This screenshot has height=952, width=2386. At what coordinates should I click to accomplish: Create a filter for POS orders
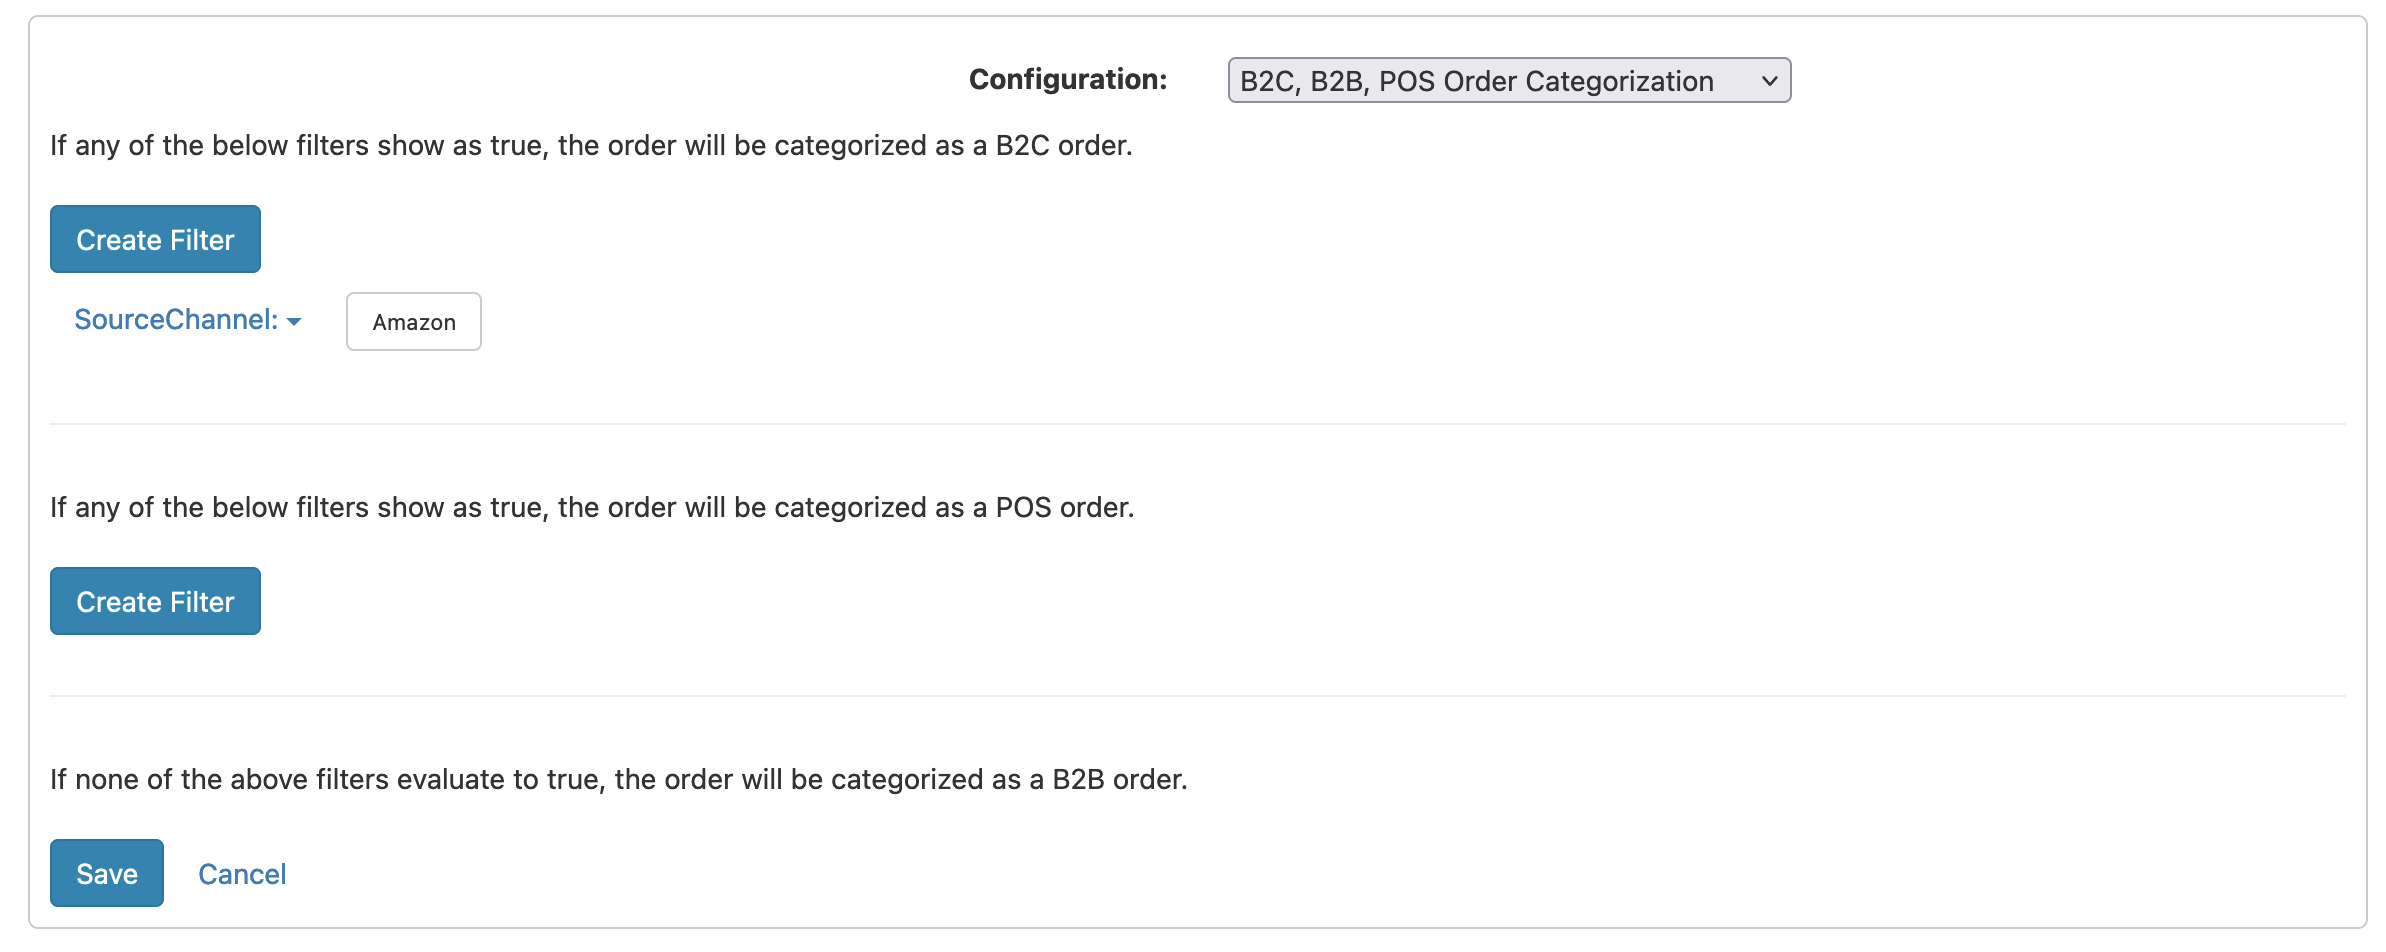click(x=155, y=602)
